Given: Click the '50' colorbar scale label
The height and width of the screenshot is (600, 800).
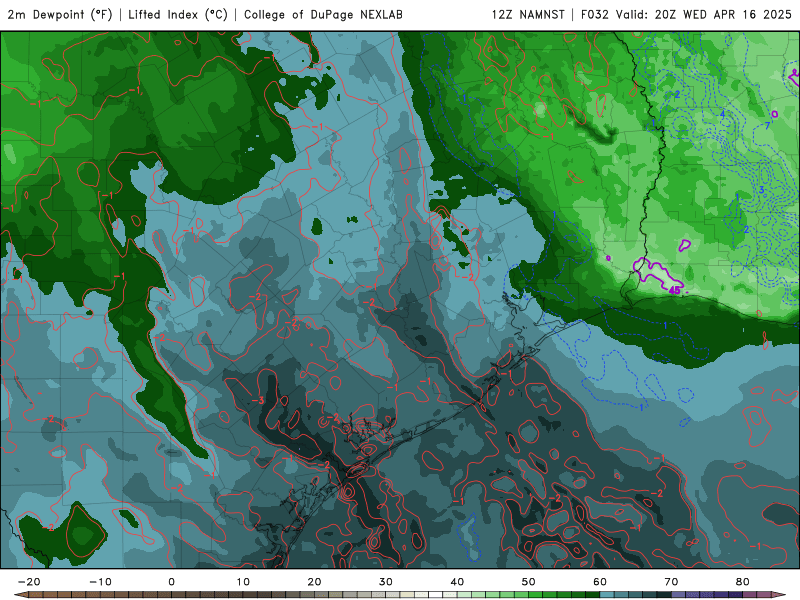Looking at the screenshot, I should click(529, 582).
